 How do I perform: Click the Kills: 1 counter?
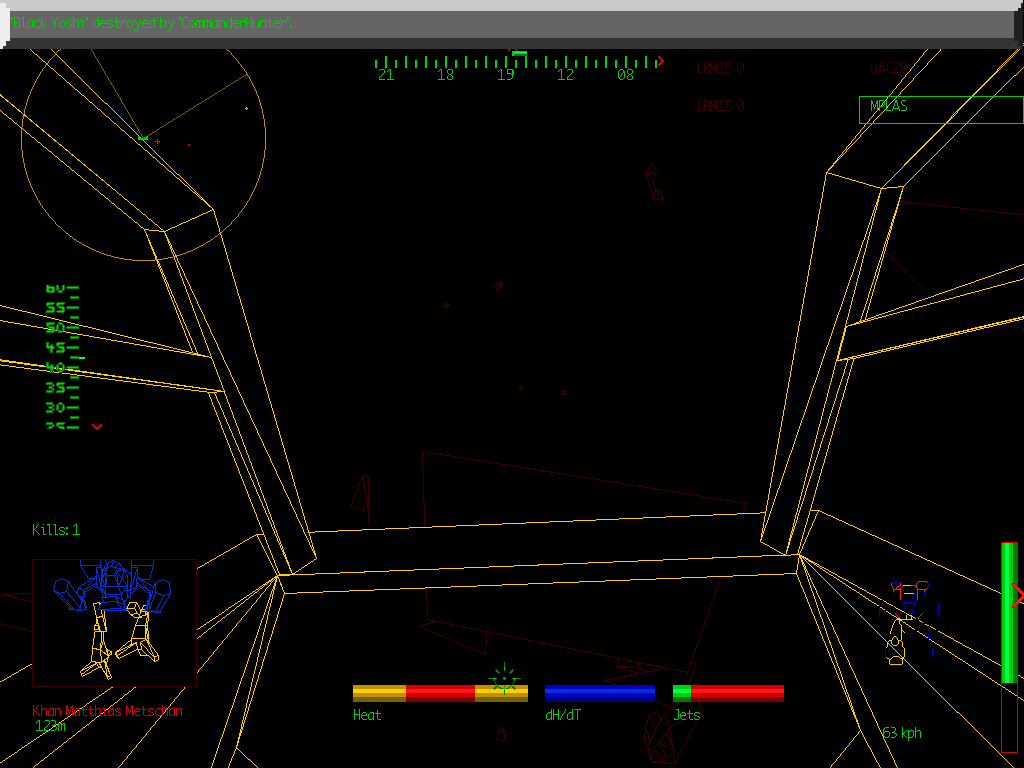pos(55,530)
